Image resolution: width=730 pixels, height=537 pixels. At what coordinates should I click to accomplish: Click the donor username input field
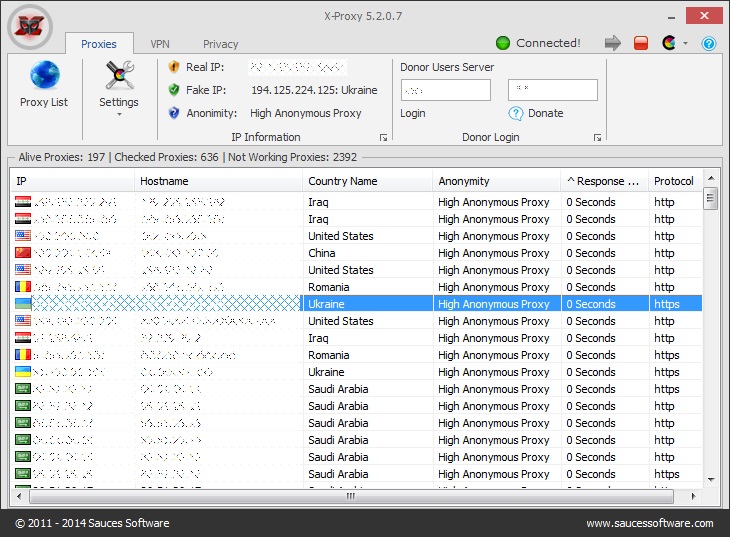pyautogui.click(x=445, y=90)
